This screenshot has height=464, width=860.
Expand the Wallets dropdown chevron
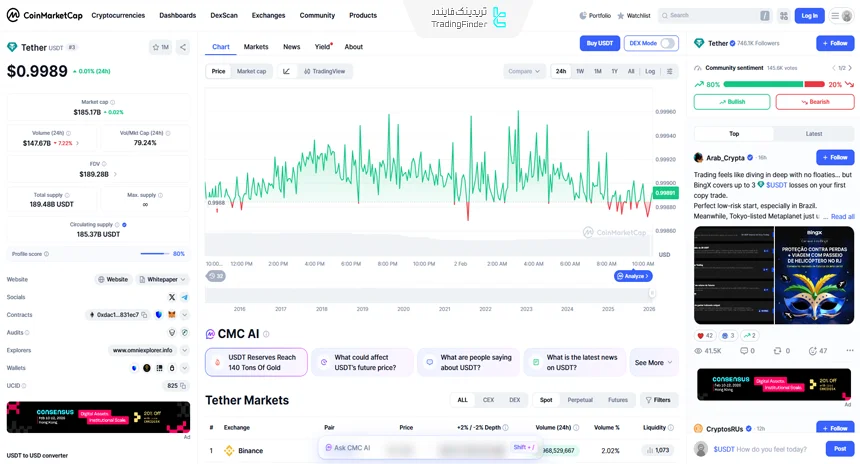185,368
